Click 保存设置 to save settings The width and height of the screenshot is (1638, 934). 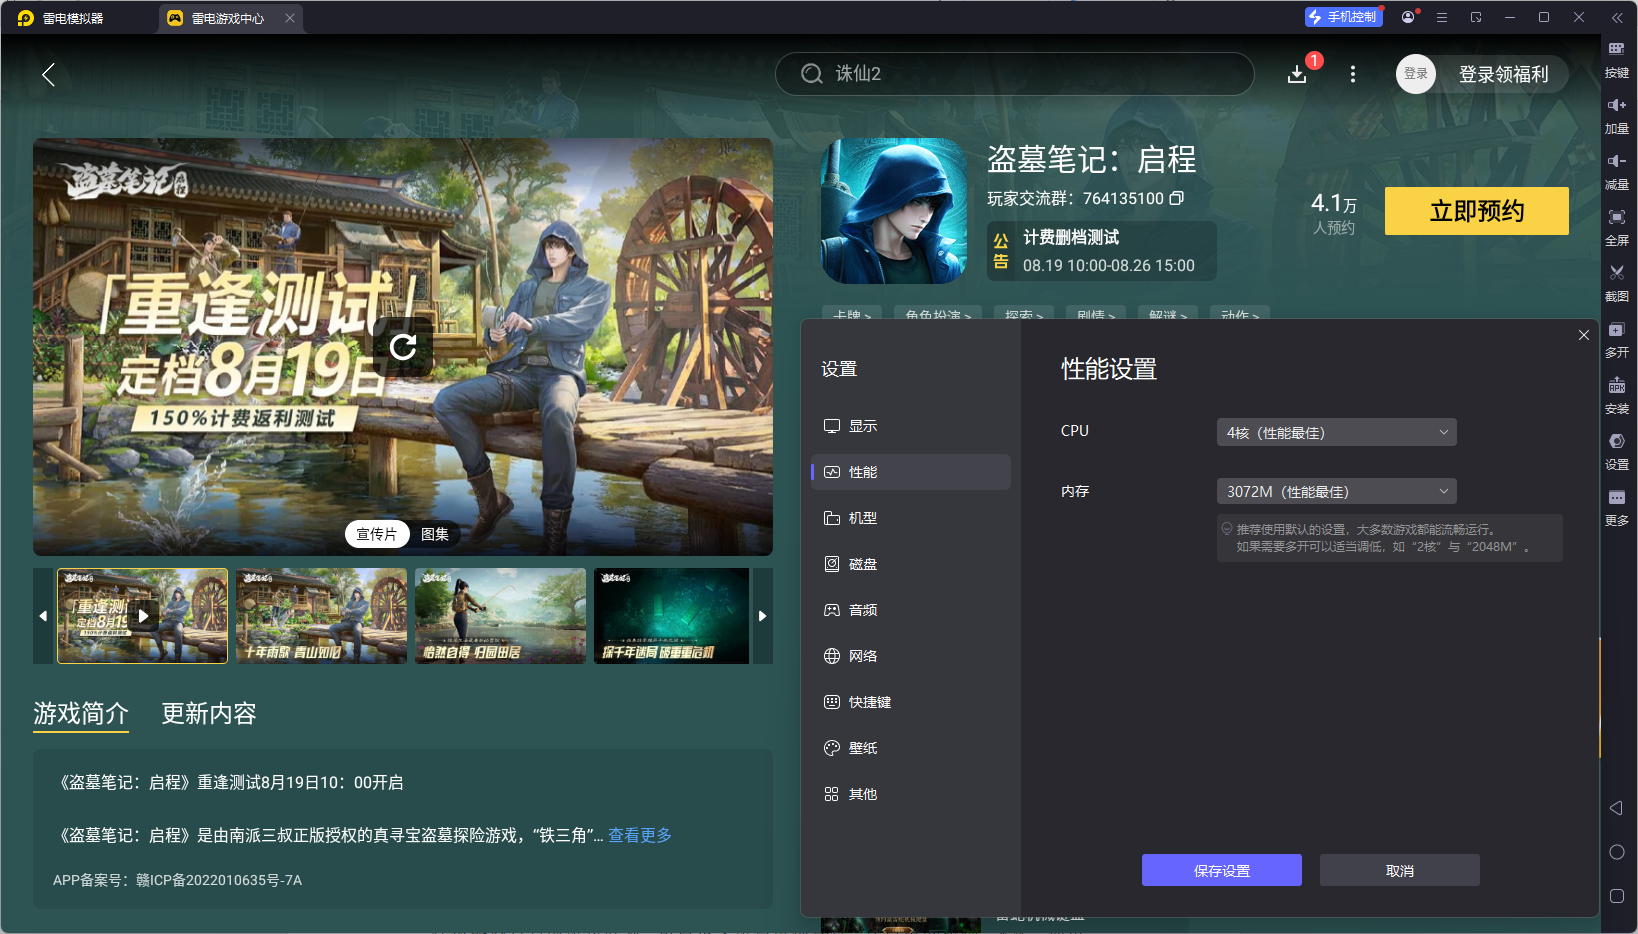tap(1222, 870)
